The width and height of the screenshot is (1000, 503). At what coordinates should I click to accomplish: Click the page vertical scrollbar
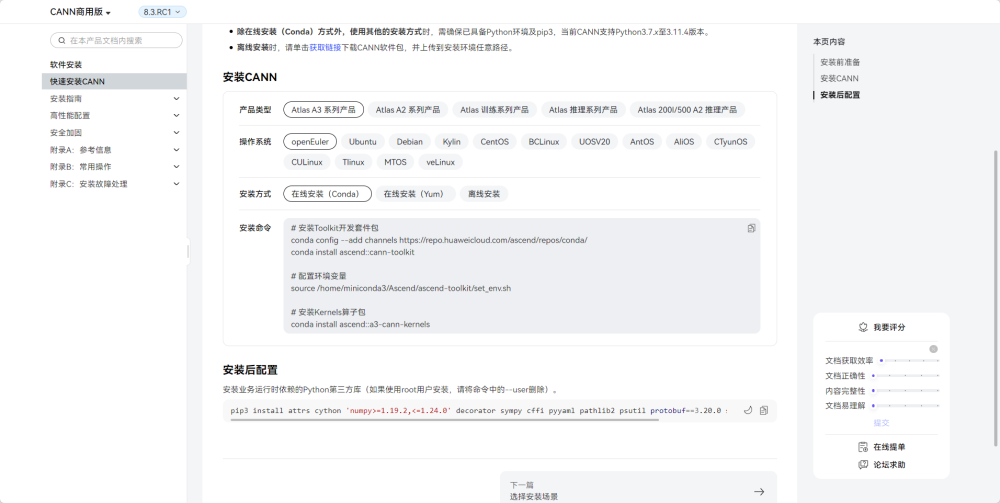(996, 298)
